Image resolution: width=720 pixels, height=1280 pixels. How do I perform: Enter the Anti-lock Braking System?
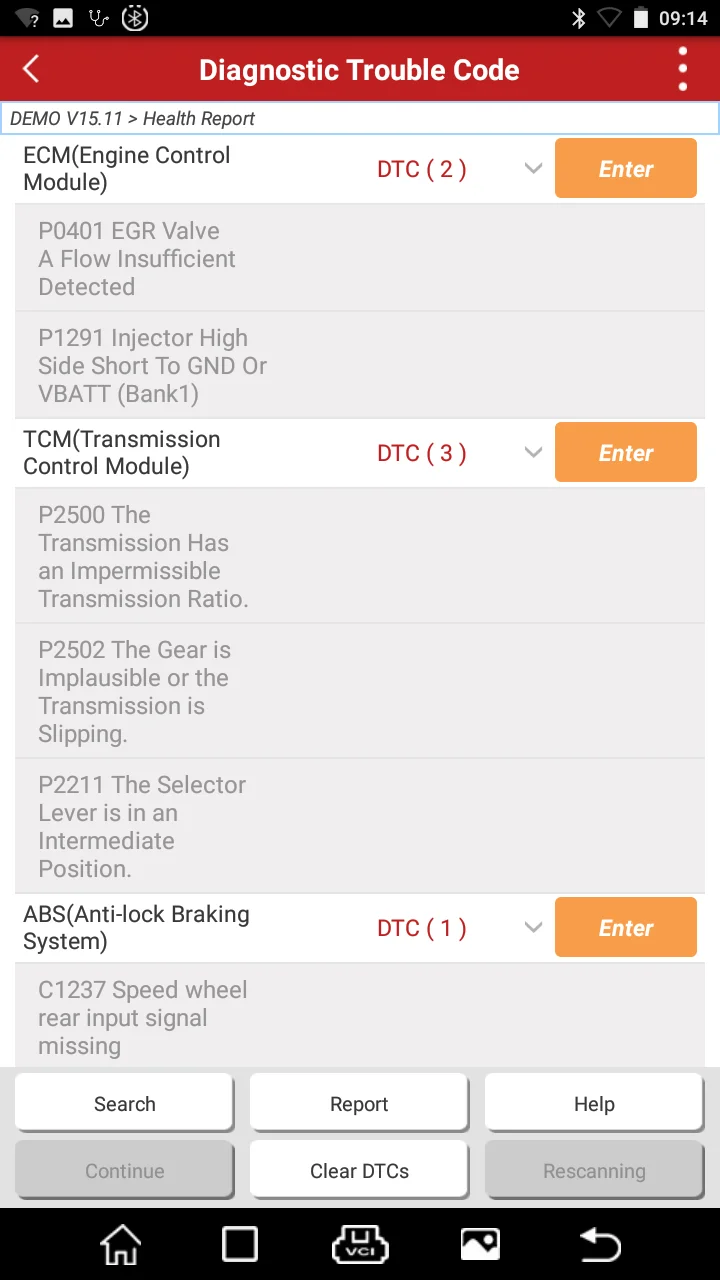(x=625, y=928)
